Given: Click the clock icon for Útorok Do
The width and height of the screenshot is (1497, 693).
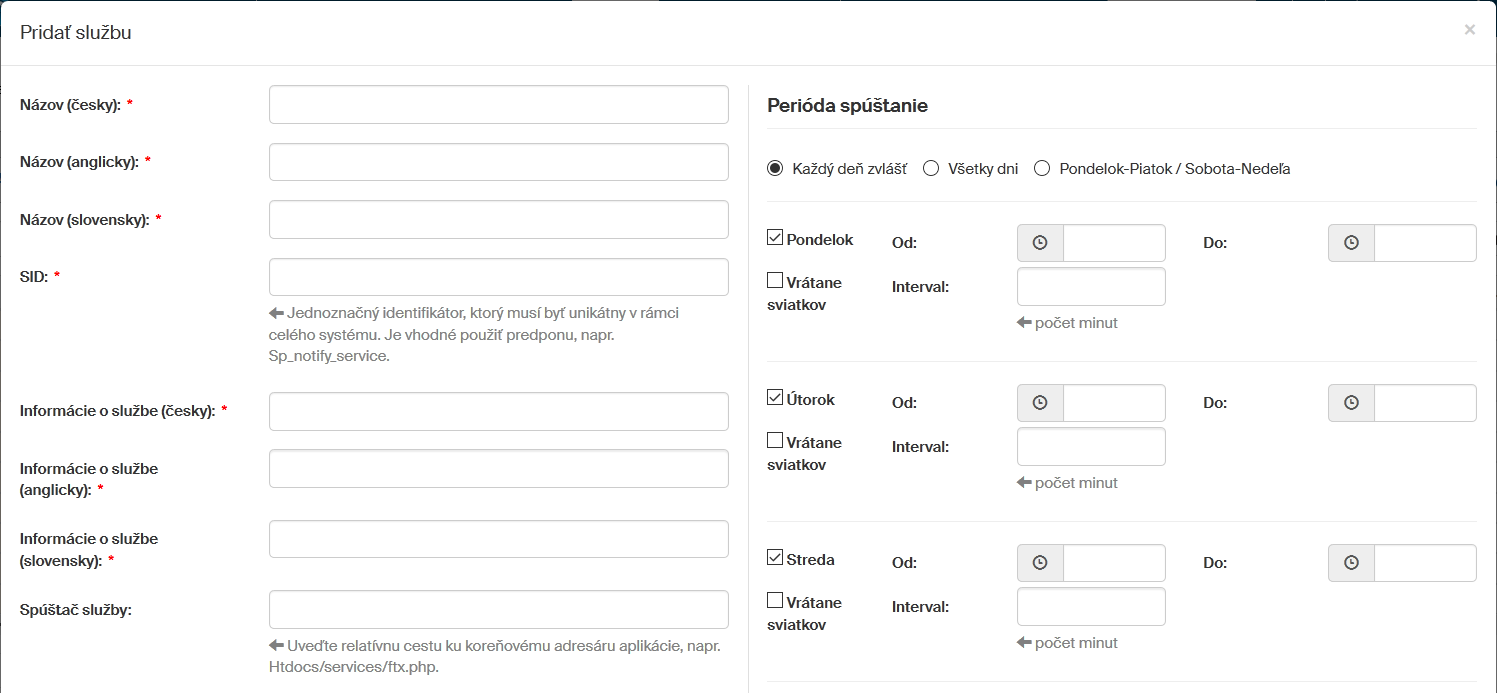Looking at the screenshot, I should (1351, 403).
